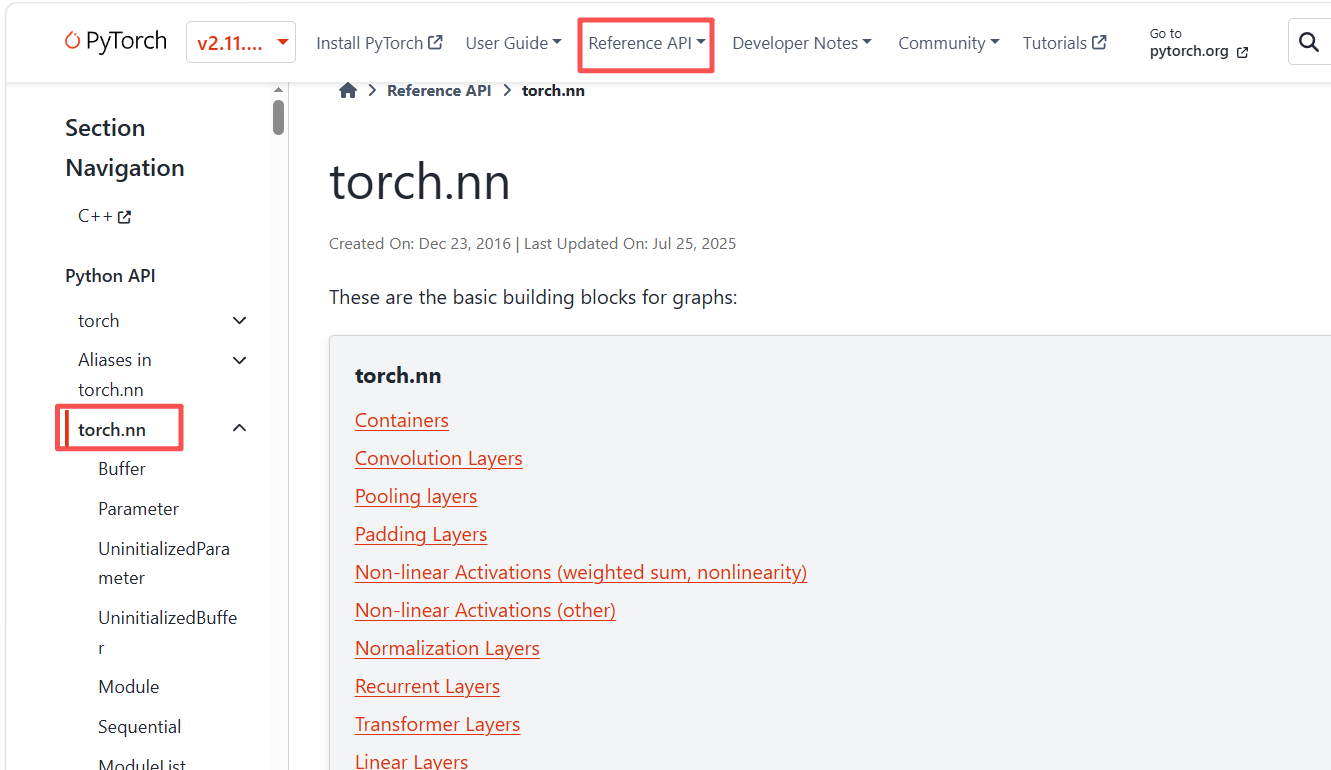Click Reference API in breadcrumb
The width and height of the screenshot is (1331, 770).
(439, 90)
